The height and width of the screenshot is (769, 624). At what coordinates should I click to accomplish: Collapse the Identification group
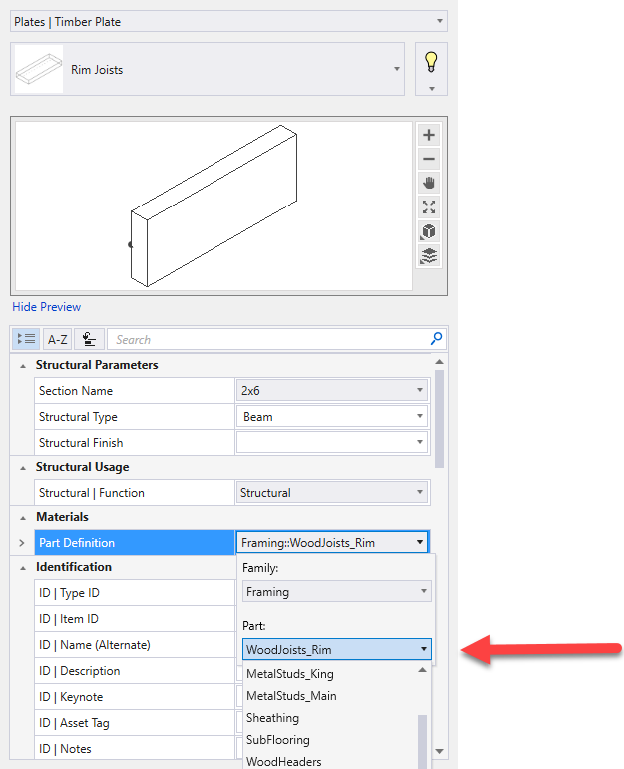point(23,568)
